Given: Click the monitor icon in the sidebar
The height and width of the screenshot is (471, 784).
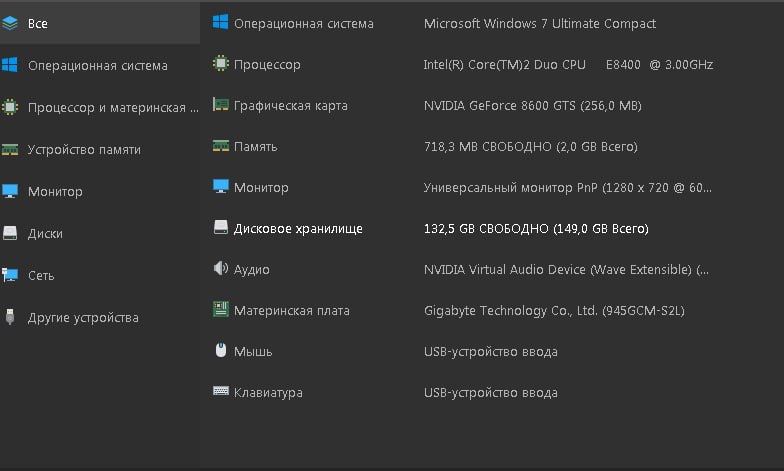Looking at the screenshot, I should coord(10,191).
